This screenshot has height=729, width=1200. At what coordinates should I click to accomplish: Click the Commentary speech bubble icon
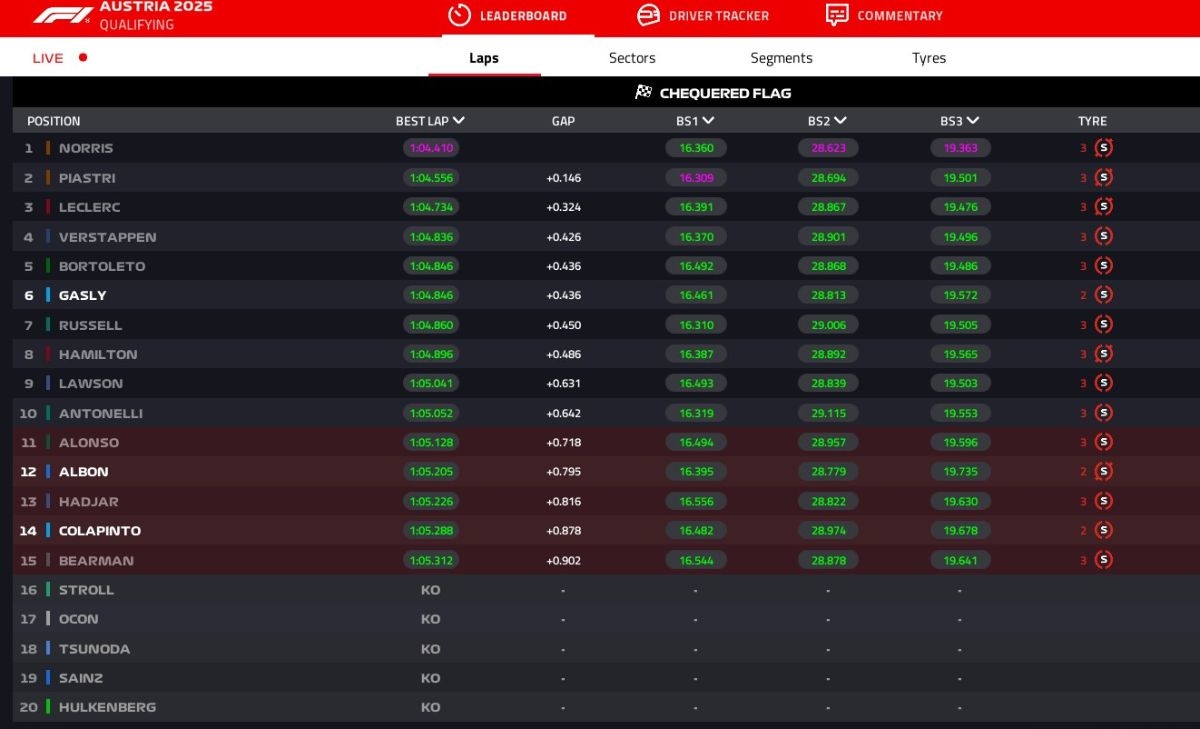pyautogui.click(x=837, y=16)
